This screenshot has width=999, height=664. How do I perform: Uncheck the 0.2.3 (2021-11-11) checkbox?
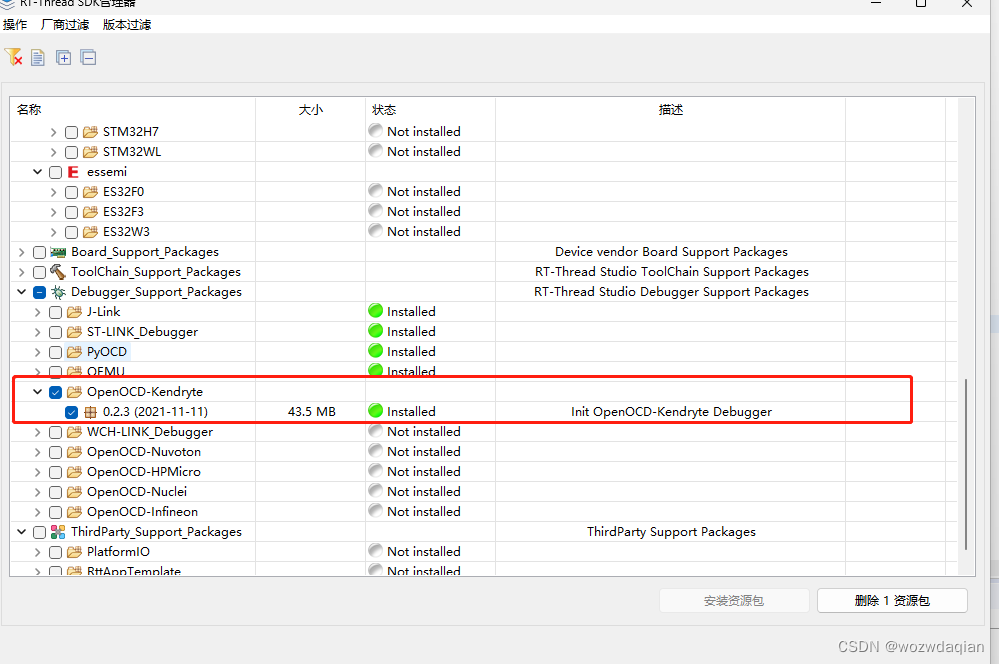pos(71,412)
